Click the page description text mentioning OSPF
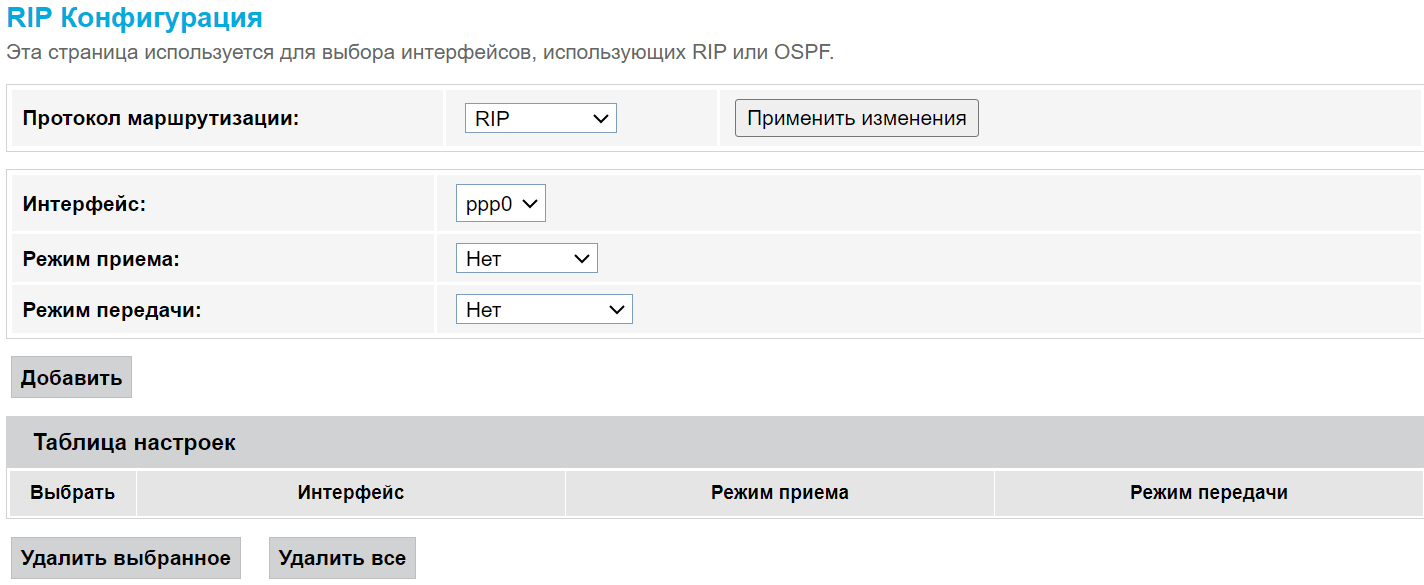 [420, 52]
